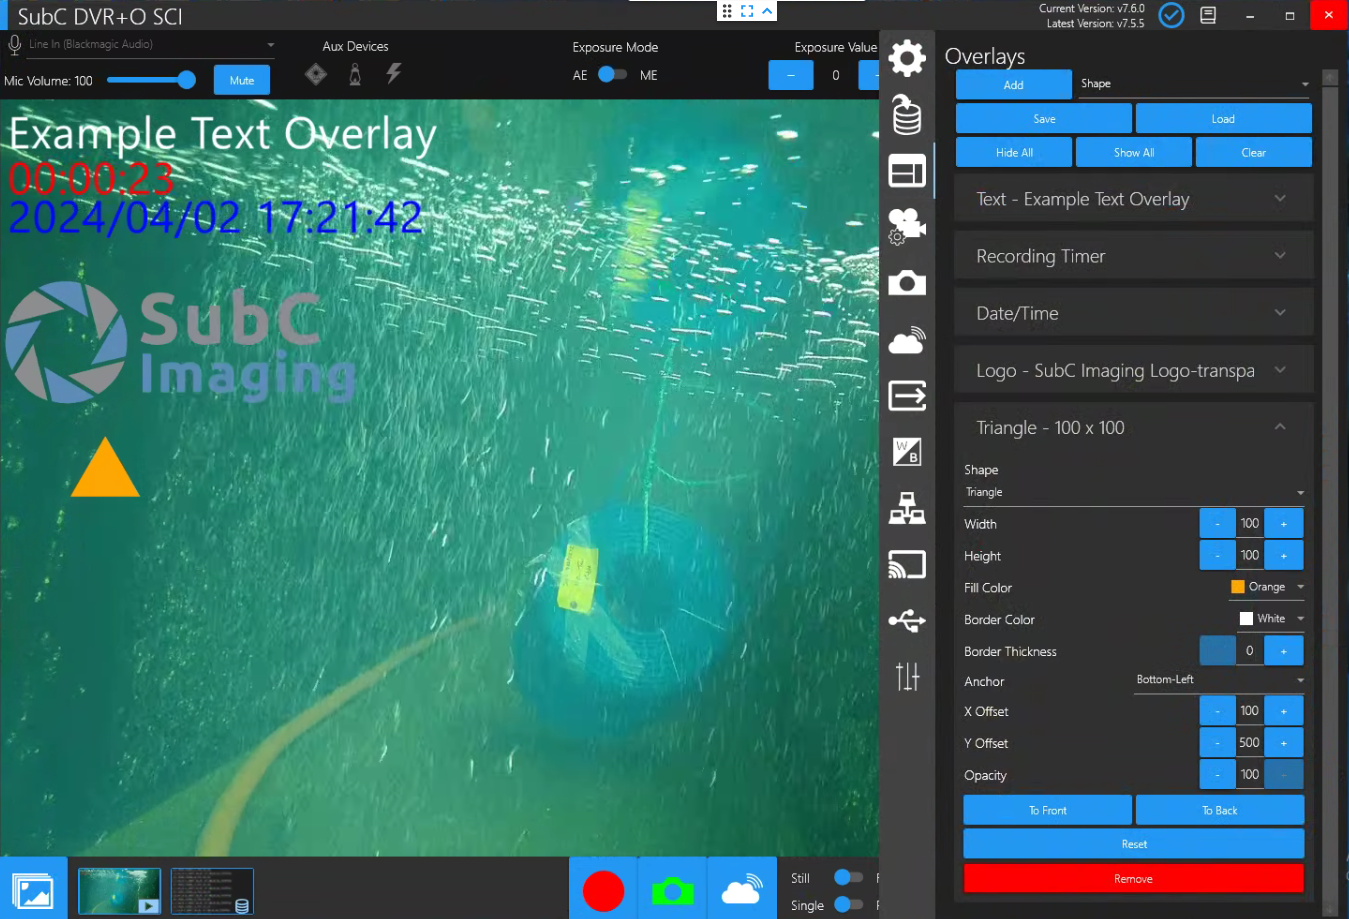Click the USB icon in sidebar

(x=907, y=621)
